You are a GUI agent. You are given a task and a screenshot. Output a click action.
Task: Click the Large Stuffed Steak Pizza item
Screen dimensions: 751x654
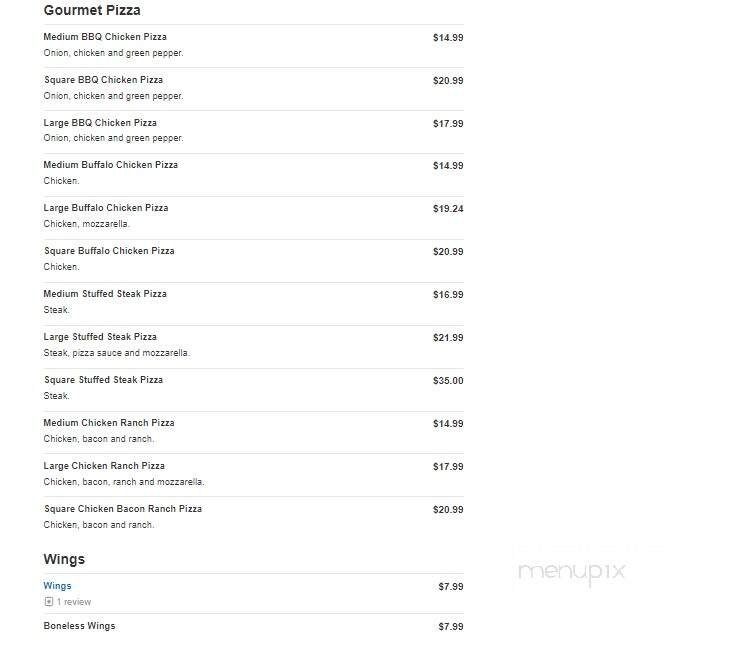point(100,337)
